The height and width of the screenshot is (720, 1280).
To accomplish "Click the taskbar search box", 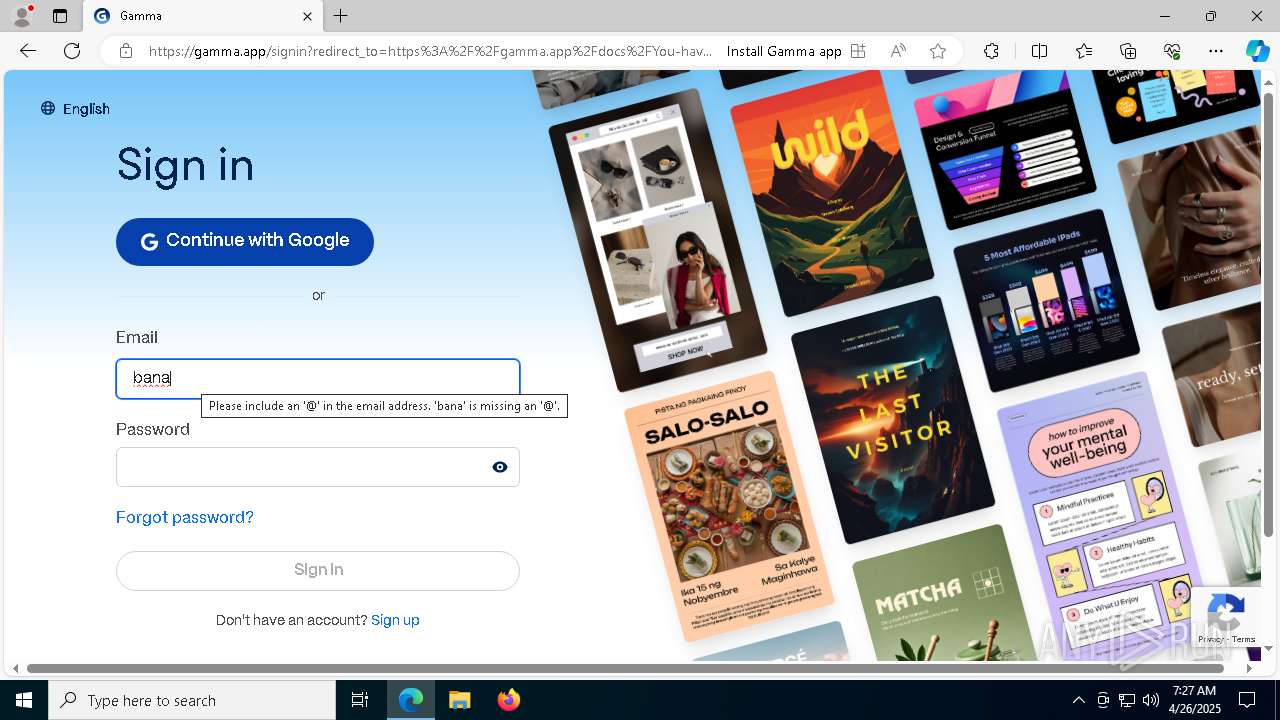I will [x=192, y=700].
